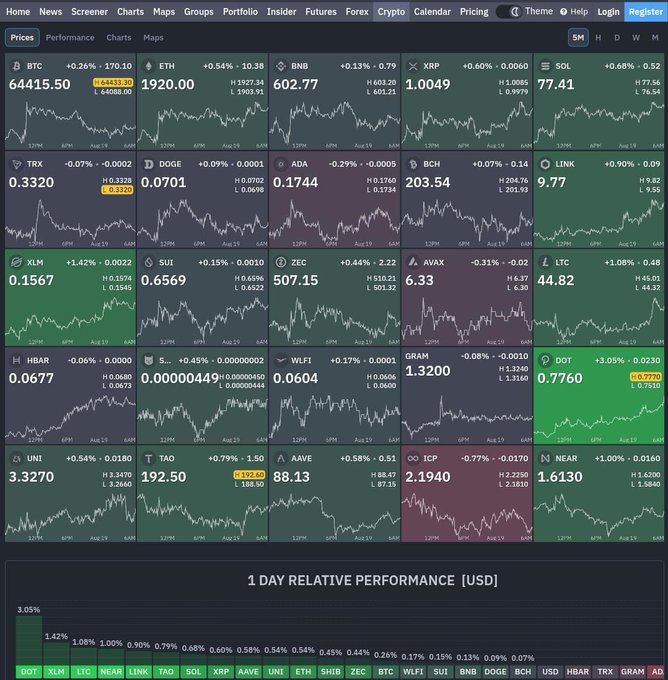Click the Register button
The width and height of the screenshot is (668, 680).
coord(646,12)
